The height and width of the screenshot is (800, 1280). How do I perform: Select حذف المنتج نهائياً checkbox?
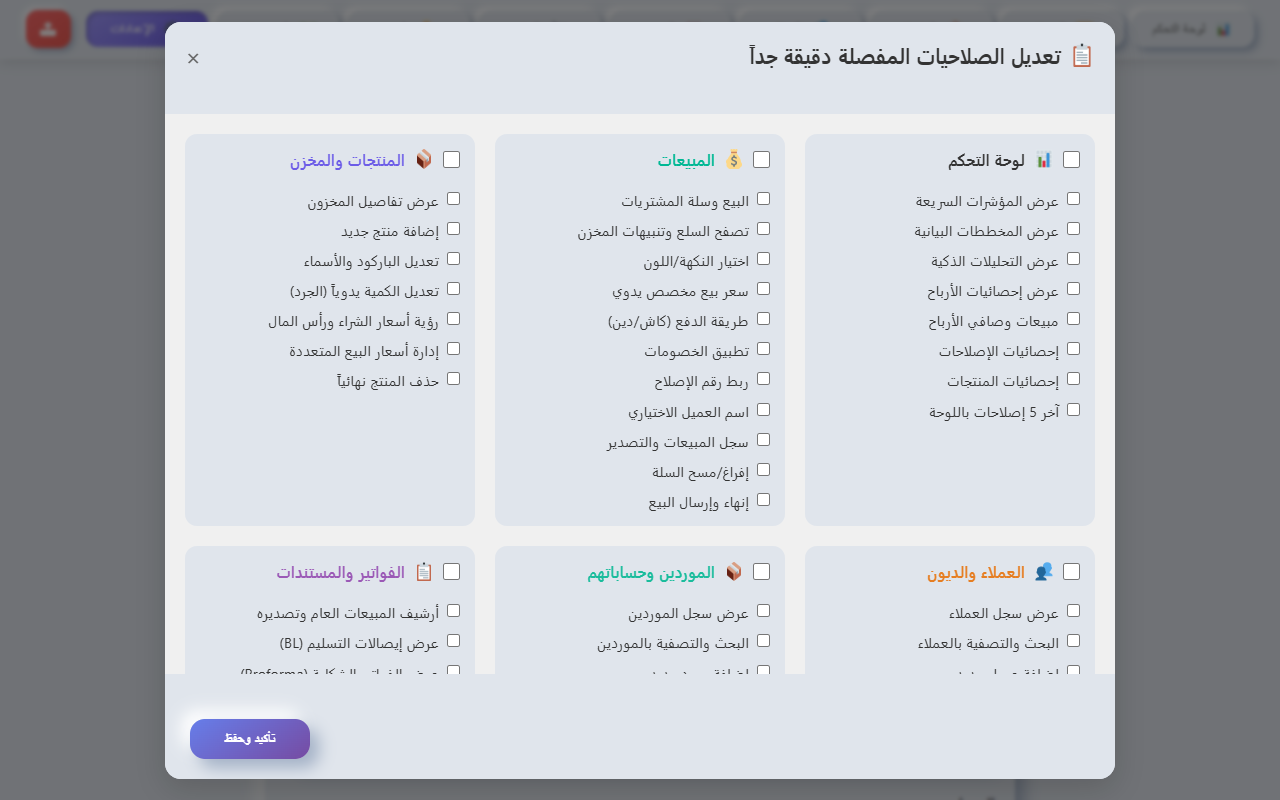coord(453,379)
